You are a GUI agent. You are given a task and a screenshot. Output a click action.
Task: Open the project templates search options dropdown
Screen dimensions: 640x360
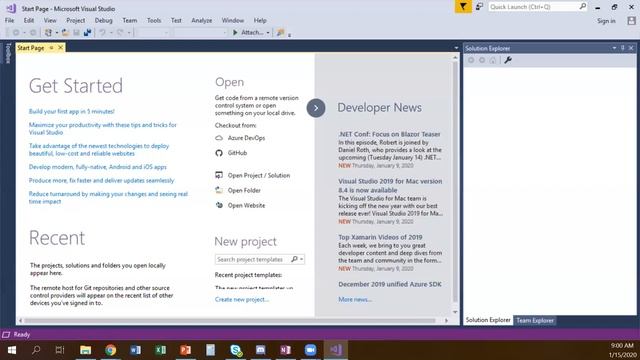point(301,259)
